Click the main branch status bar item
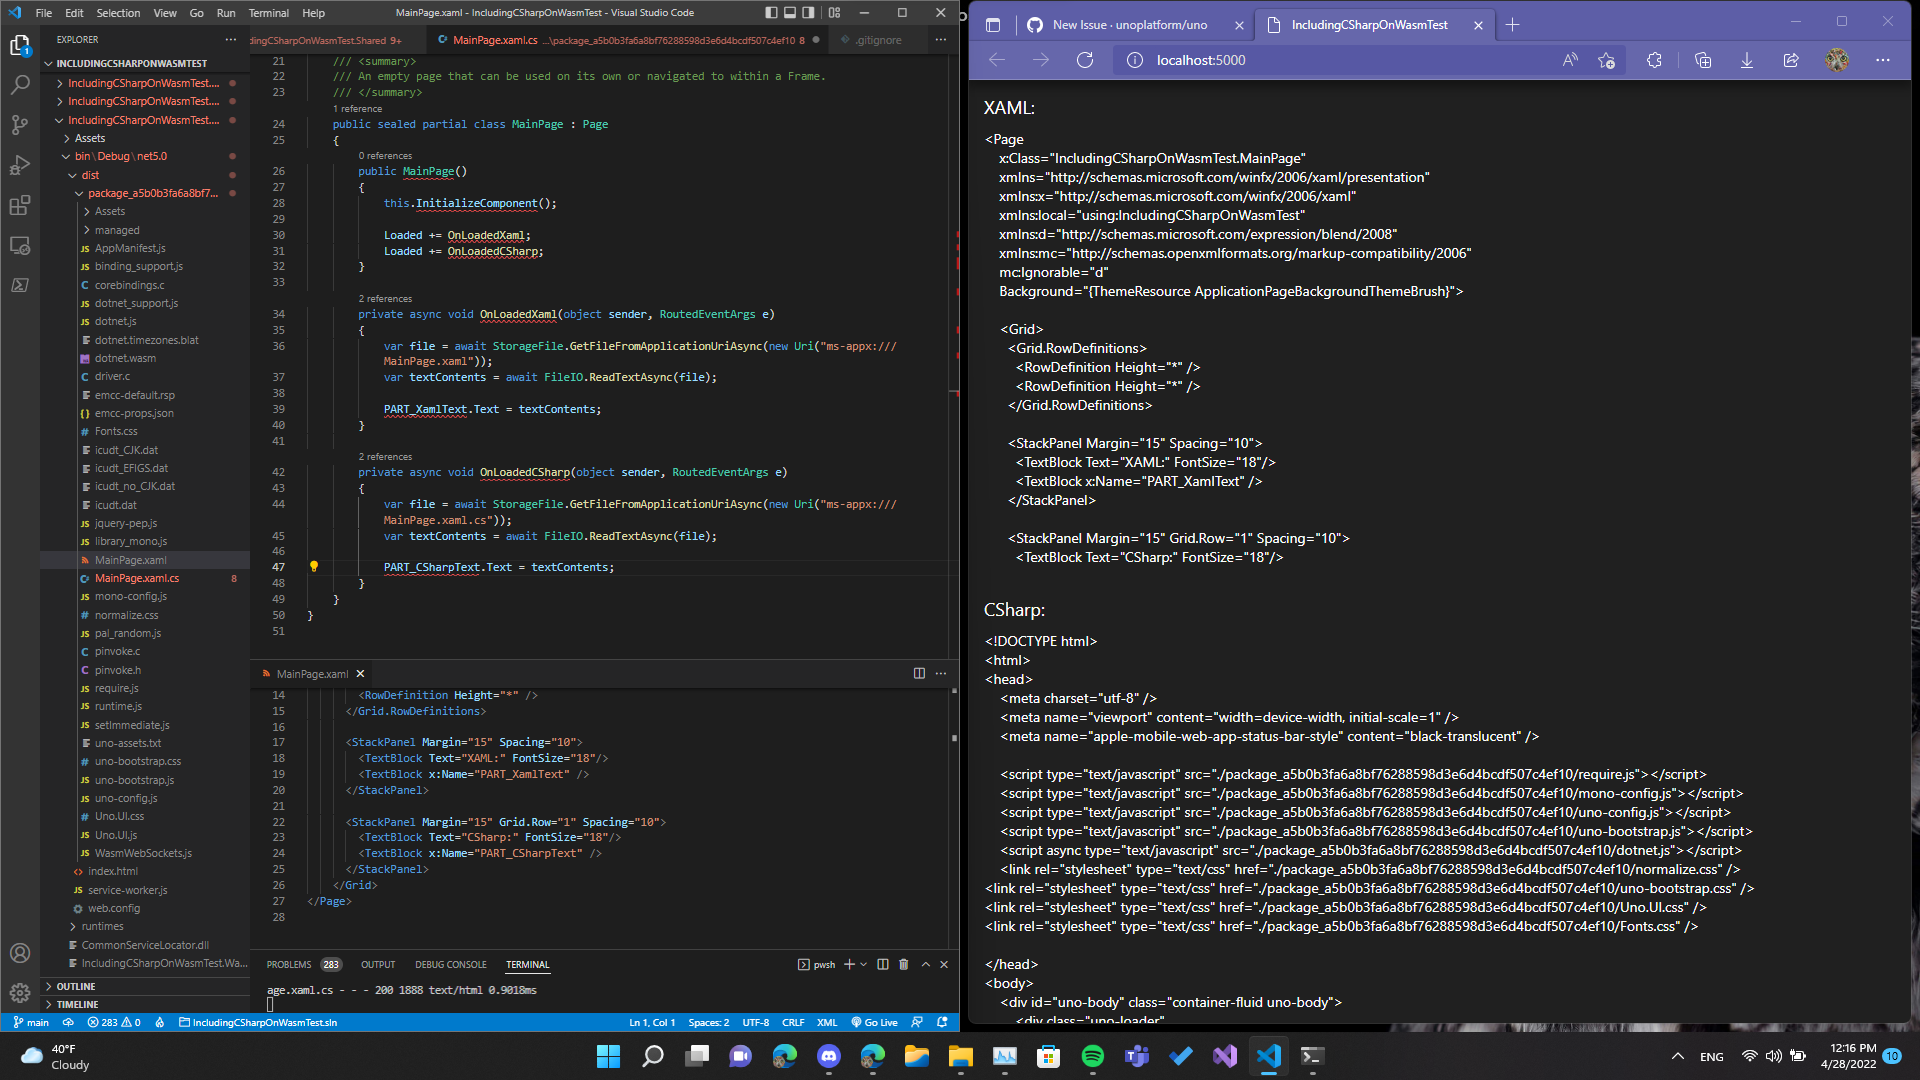This screenshot has width=1920, height=1080. coord(30,1022)
